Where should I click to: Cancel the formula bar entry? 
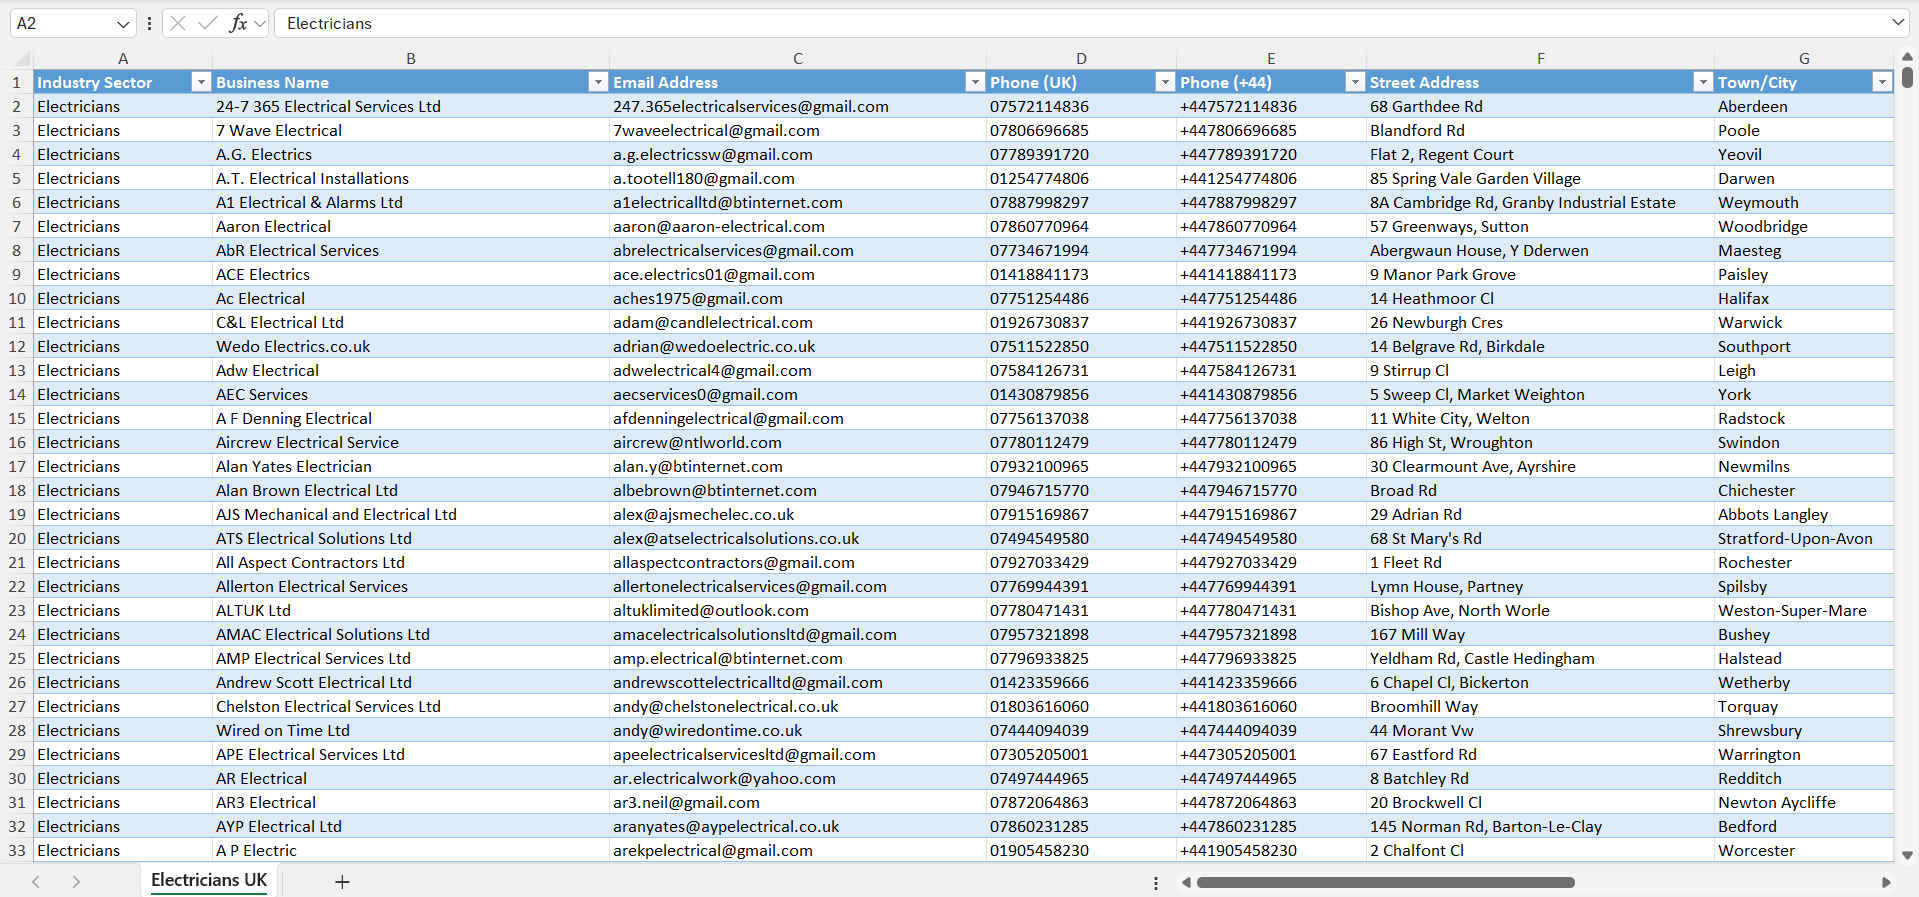click(x=178, y=23)
